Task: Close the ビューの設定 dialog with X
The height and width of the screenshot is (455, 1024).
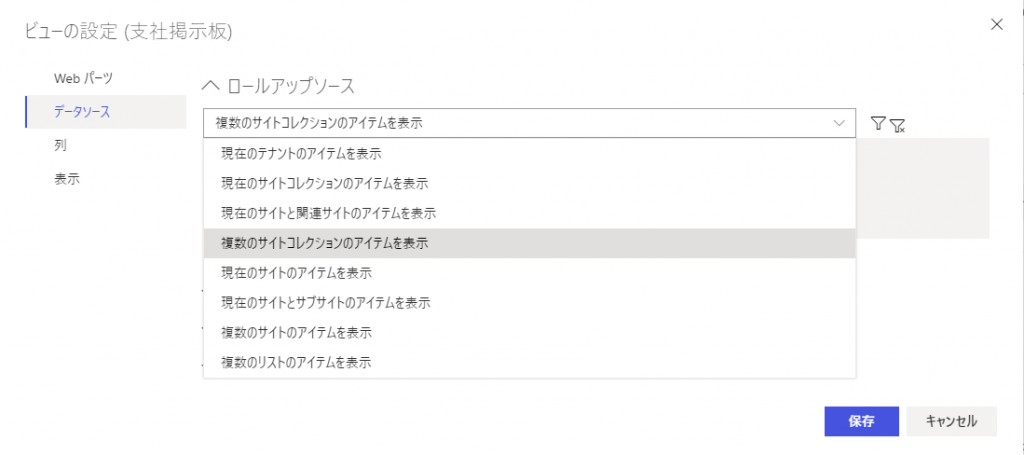Action: [996, 24]
